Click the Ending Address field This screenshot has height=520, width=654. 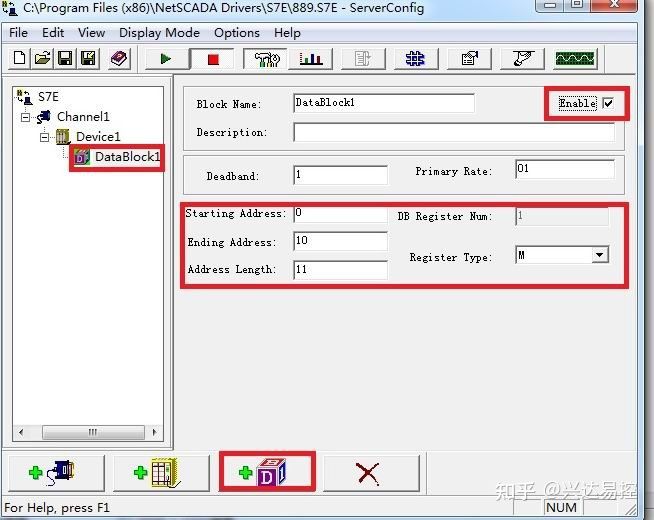point(341,241)
